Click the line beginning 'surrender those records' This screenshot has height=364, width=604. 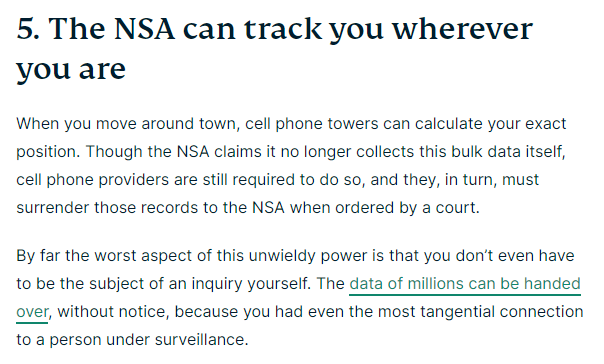(248, 208)
